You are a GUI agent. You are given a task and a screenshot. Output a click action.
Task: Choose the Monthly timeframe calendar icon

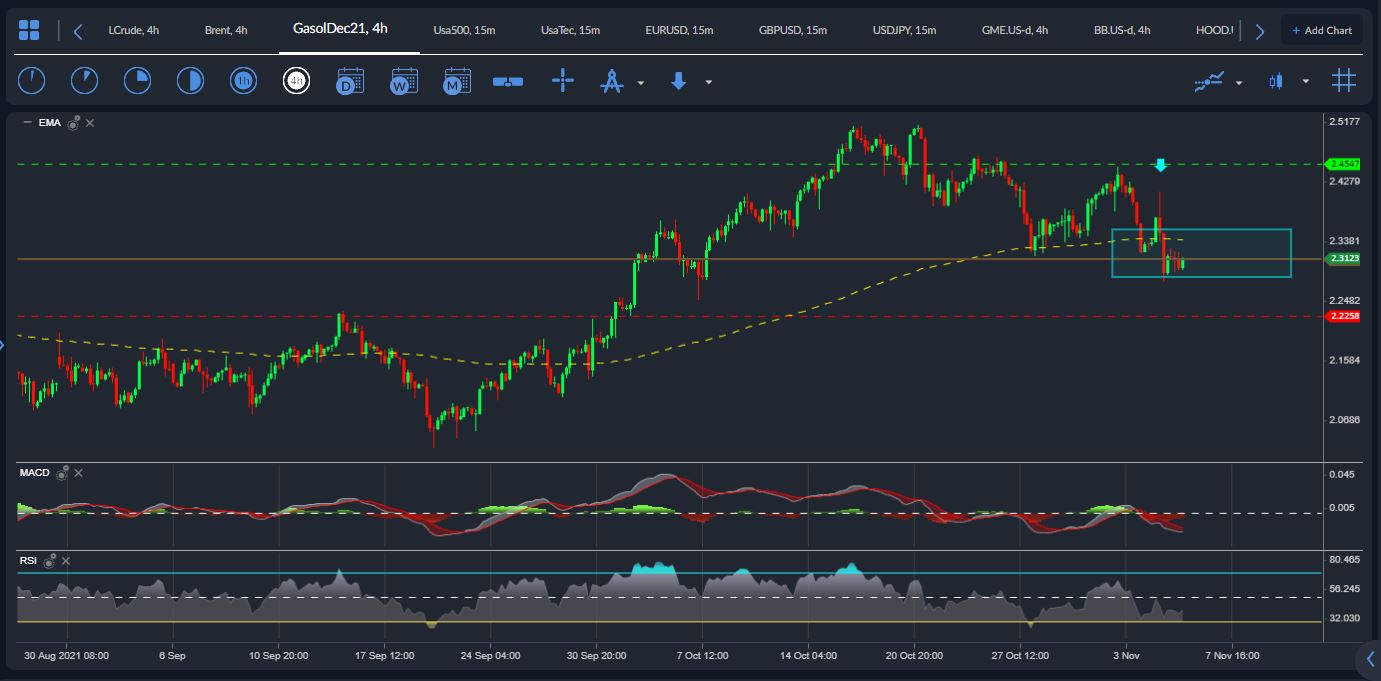457,81
